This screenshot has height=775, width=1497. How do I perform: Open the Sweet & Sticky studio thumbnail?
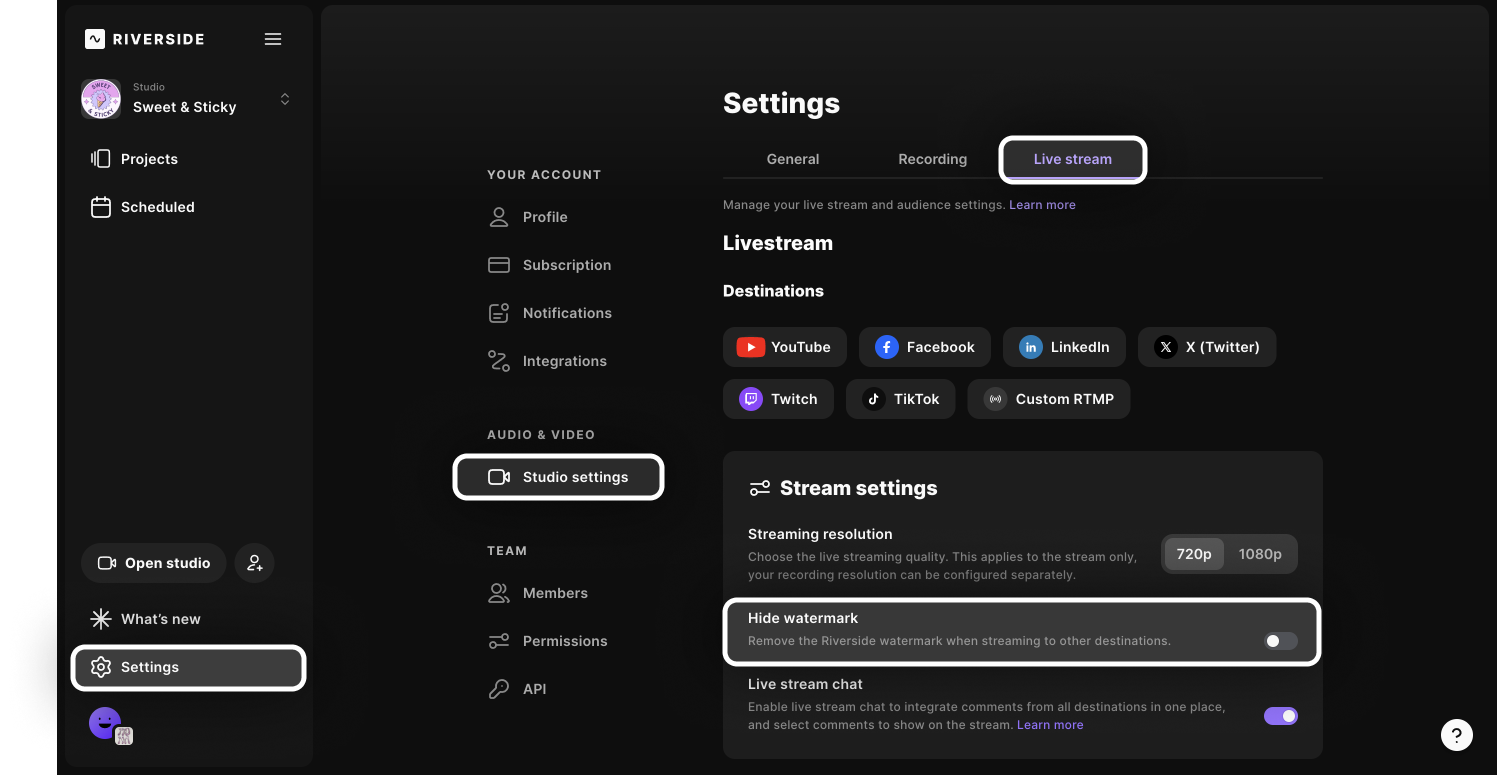pyautogui.click(x=101, y=99)
